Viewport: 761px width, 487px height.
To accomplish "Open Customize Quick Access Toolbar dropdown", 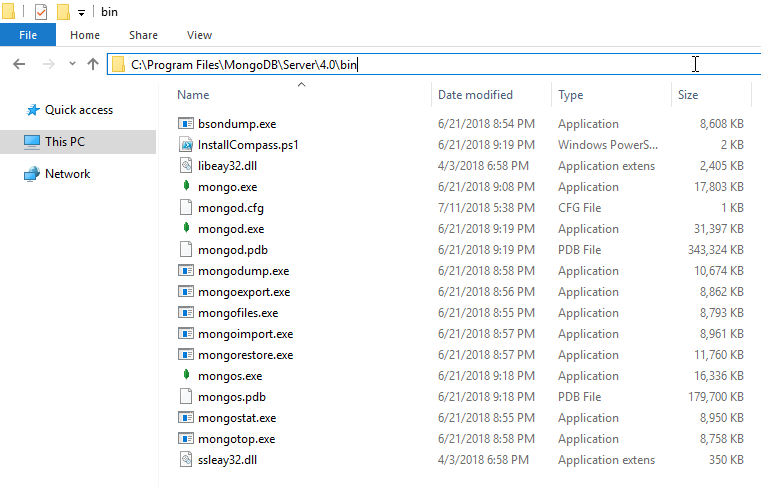I will coord(82,13).
